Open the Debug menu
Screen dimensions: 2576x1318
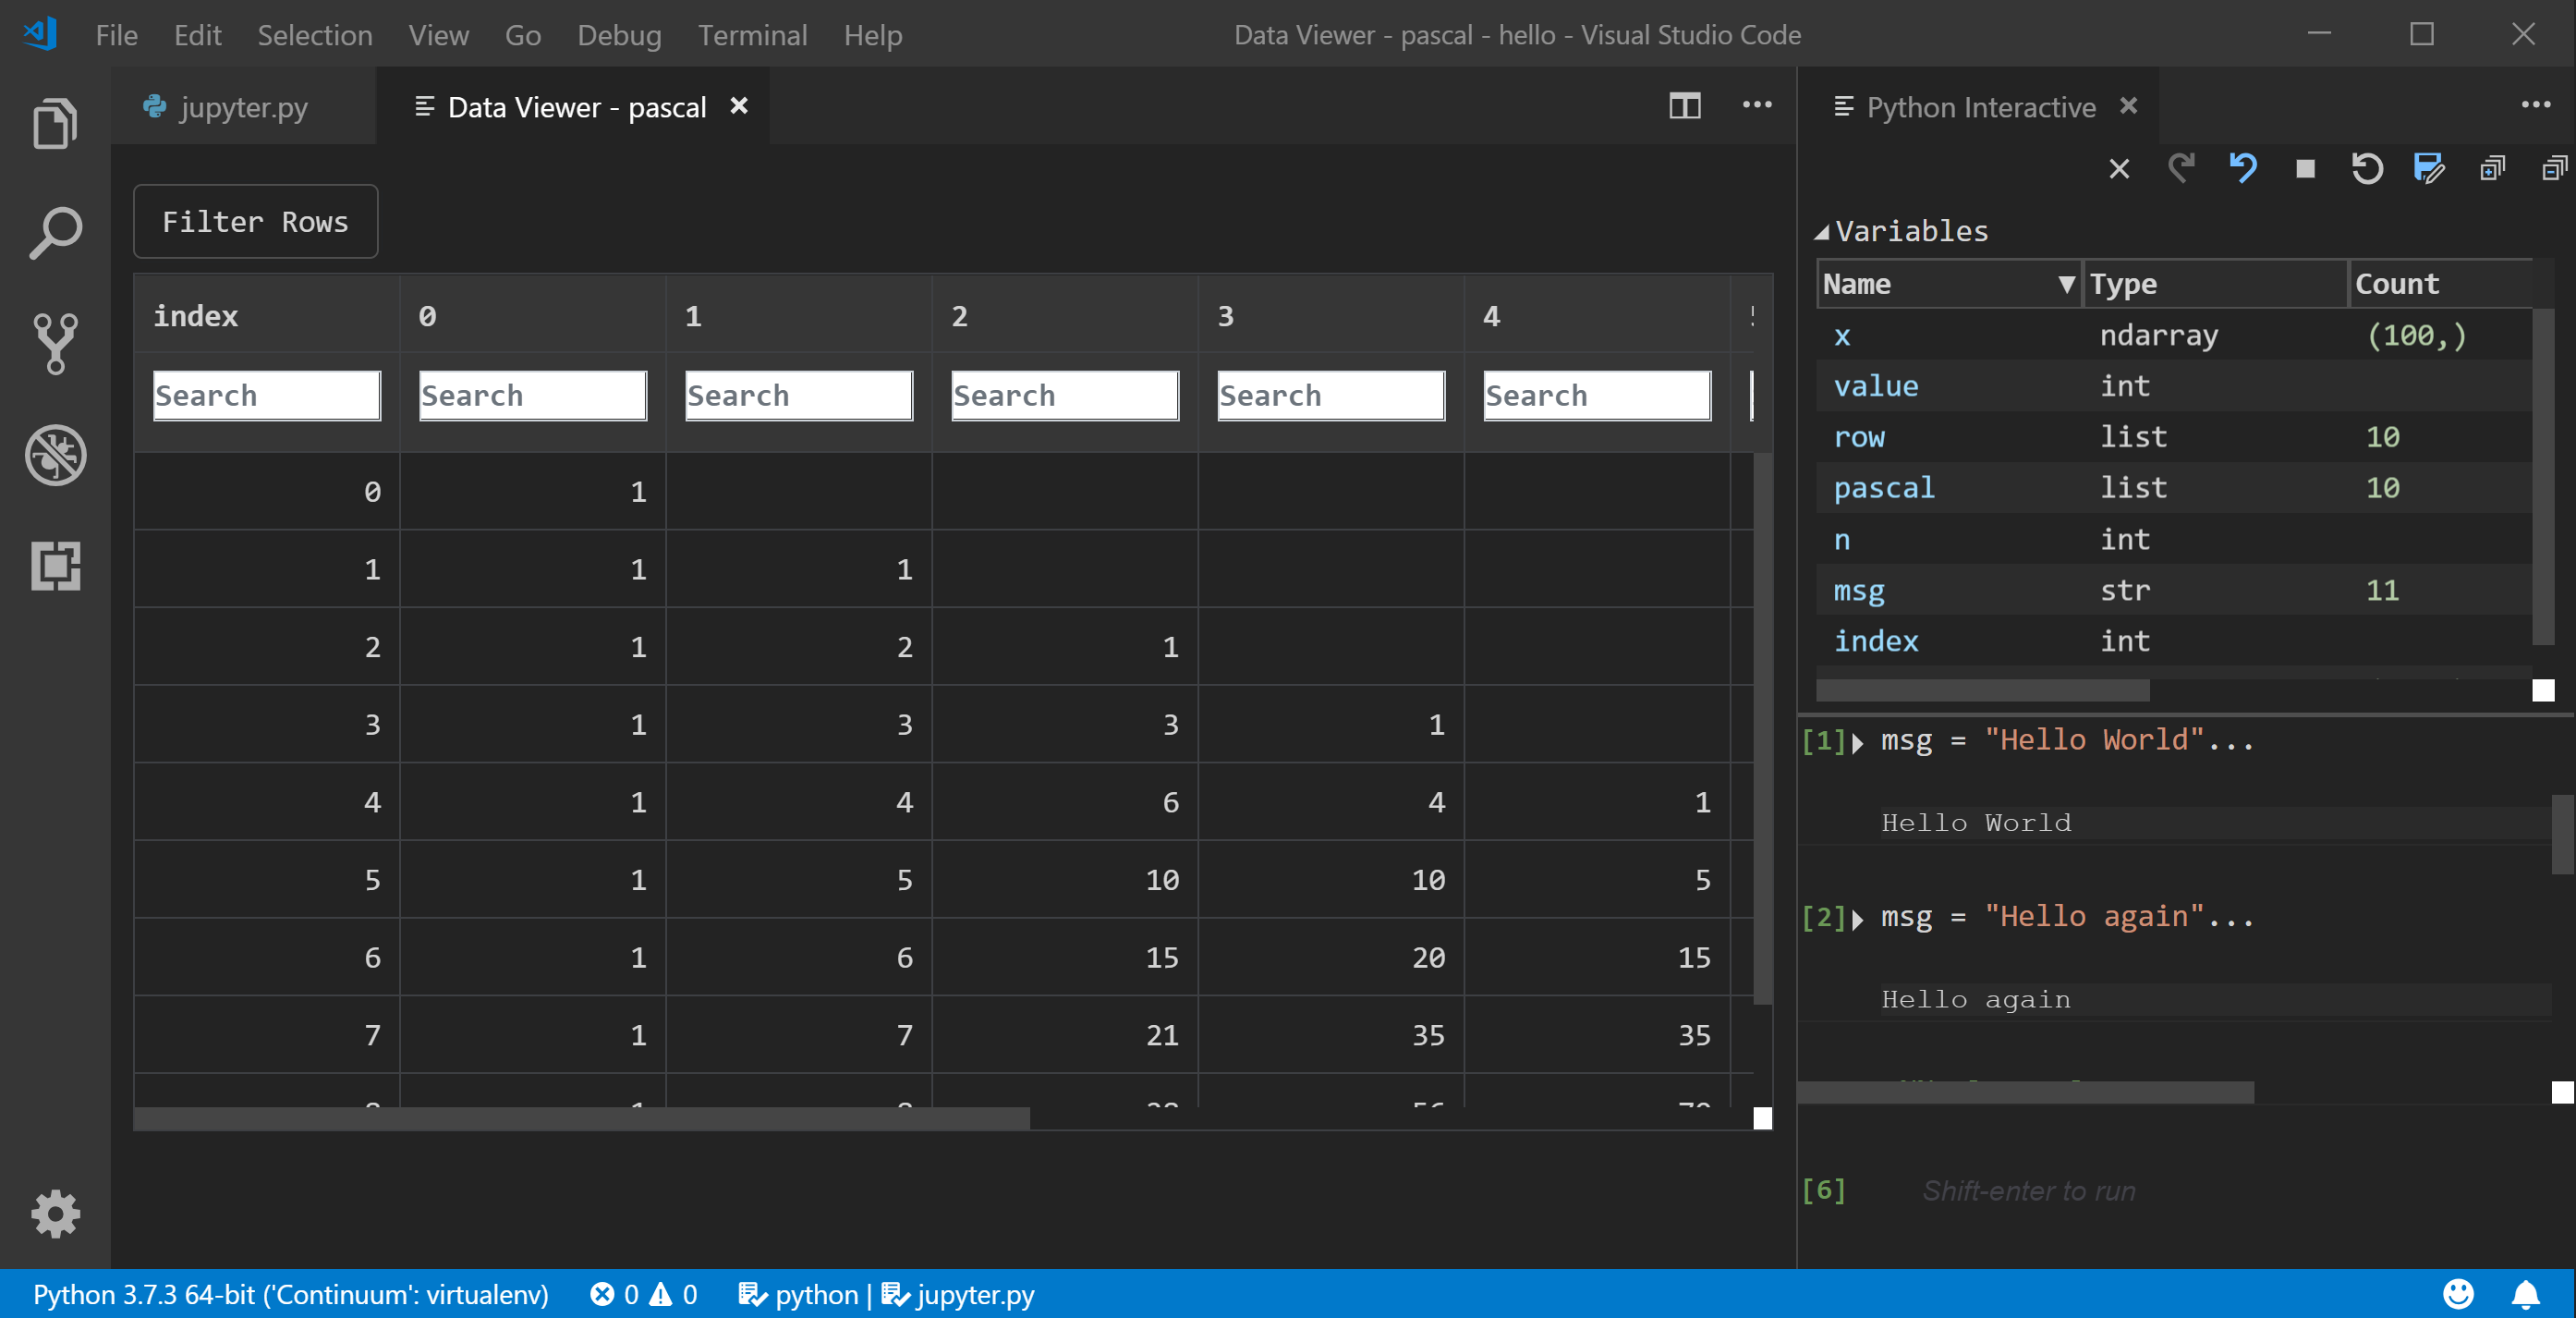tap(619, 35)
